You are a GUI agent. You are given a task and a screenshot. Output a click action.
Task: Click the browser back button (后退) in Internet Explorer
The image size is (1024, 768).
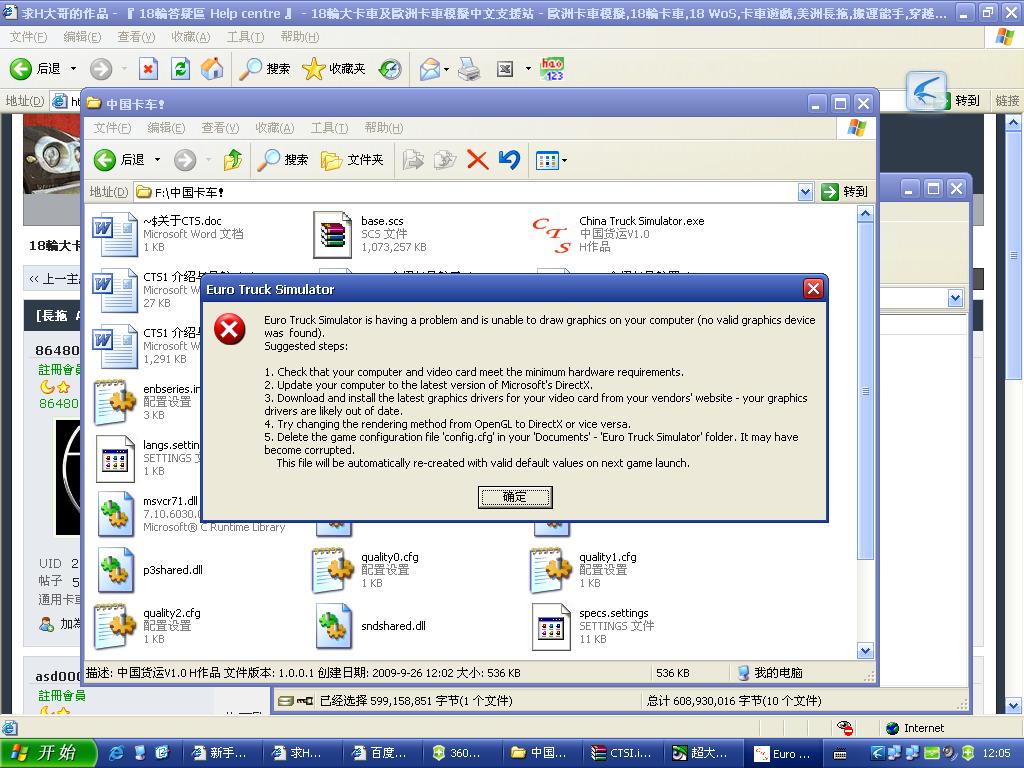coord(35,69)
